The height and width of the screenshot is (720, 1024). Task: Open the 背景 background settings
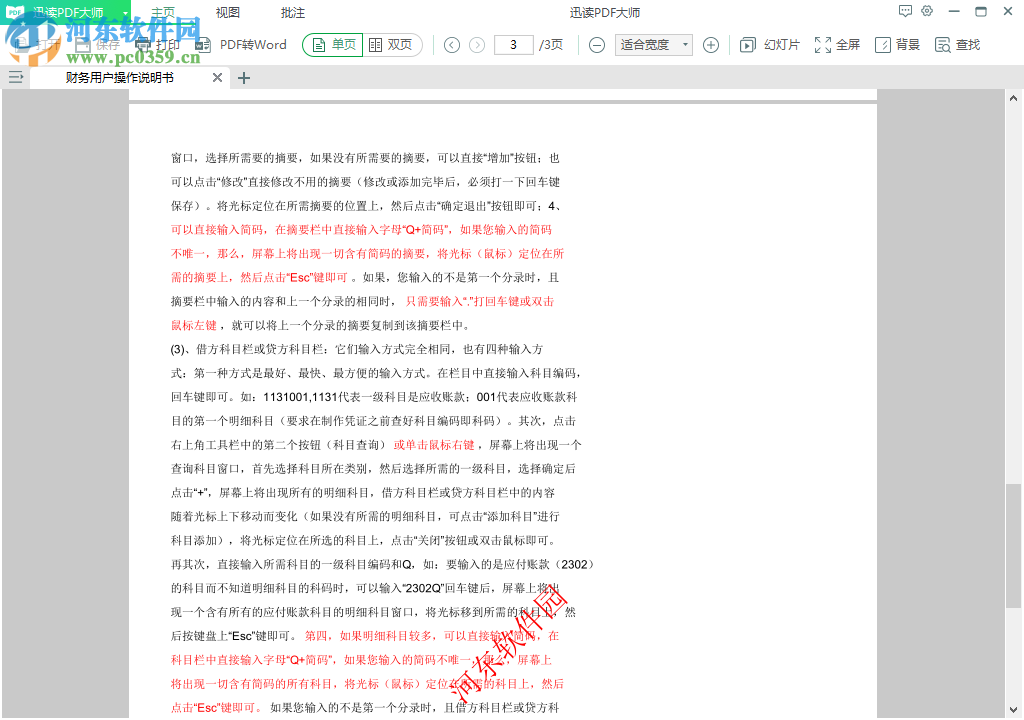(896, 44)
